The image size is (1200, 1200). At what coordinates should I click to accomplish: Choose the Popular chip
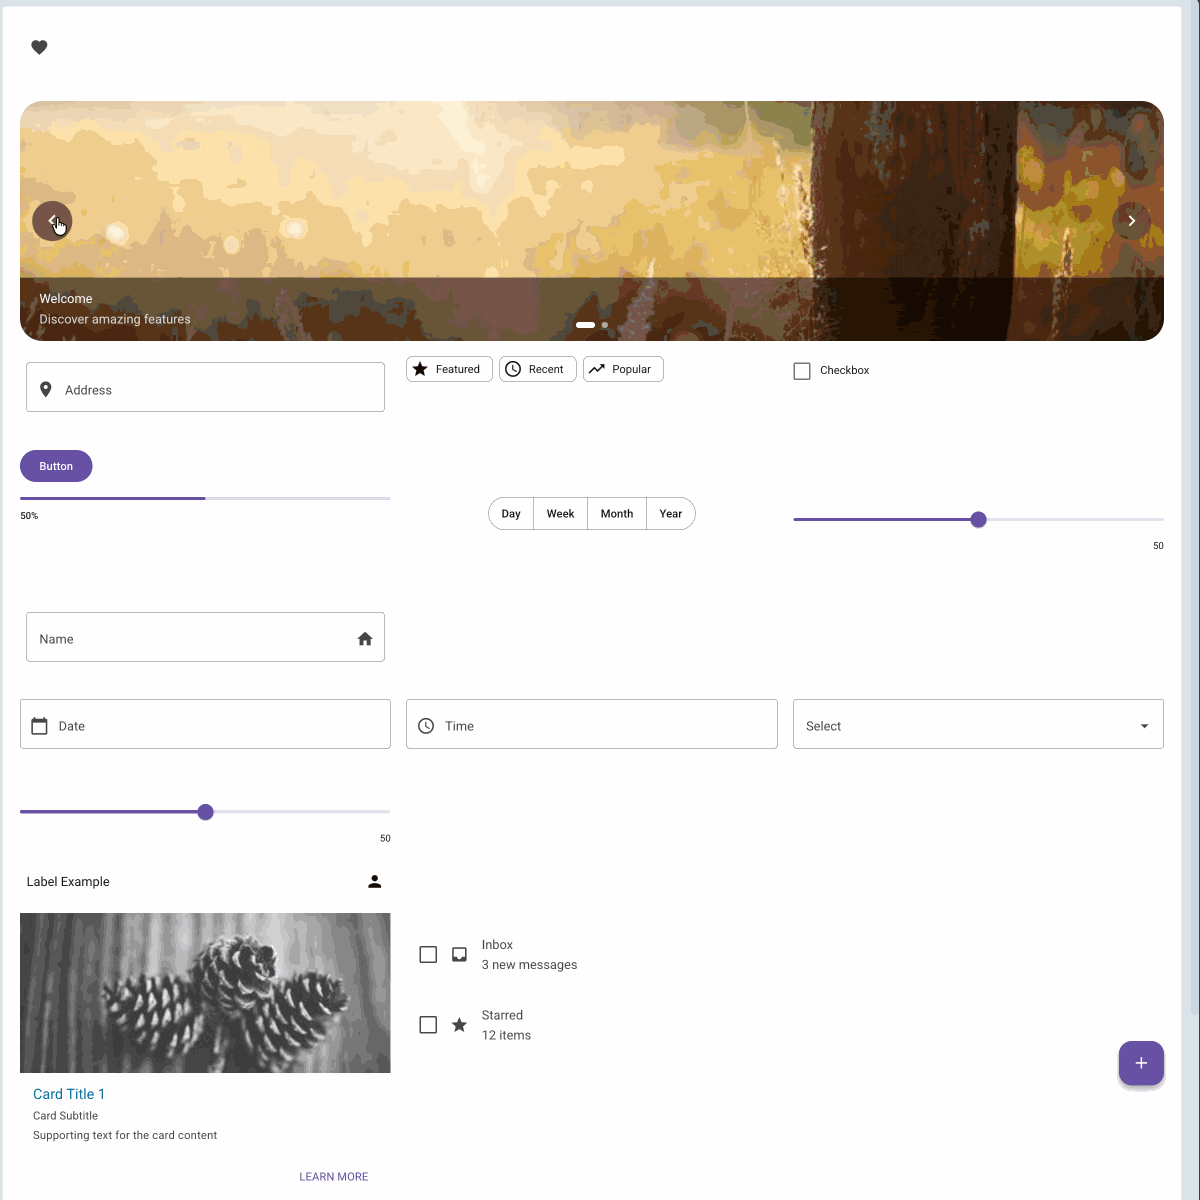[x=622, y=369]
